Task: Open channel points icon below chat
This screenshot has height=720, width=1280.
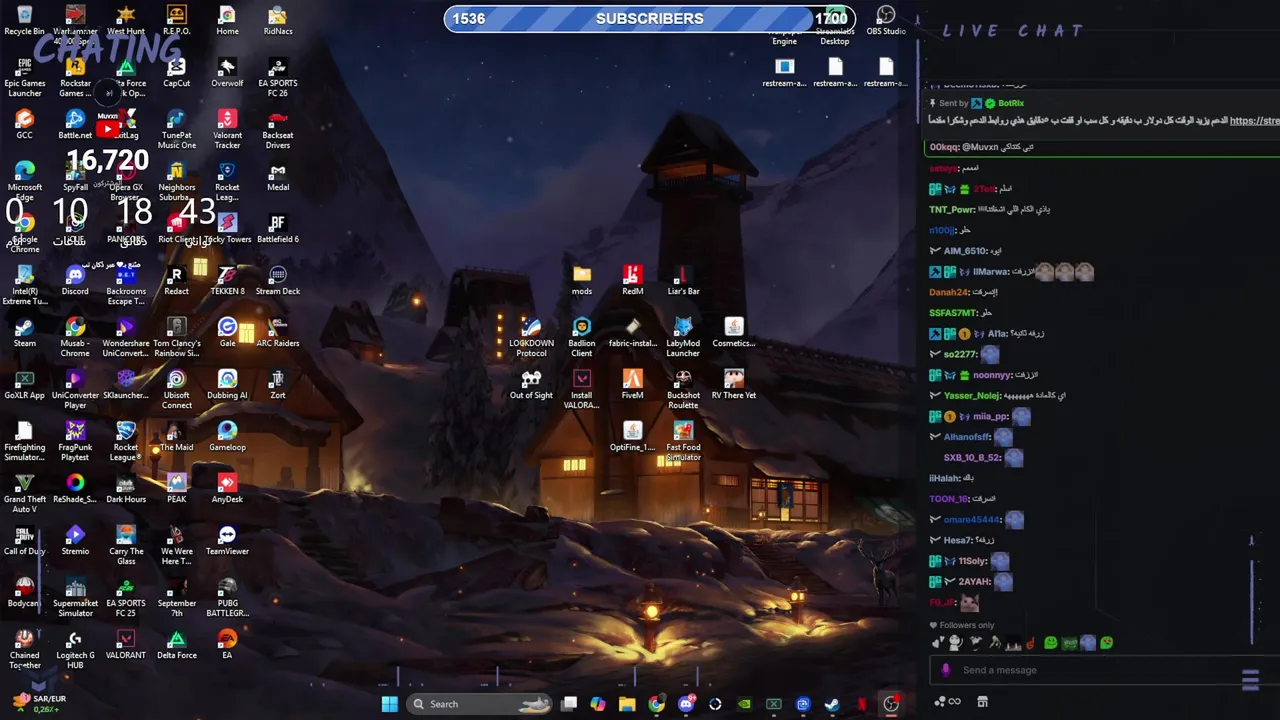Action: pos(947,702)
